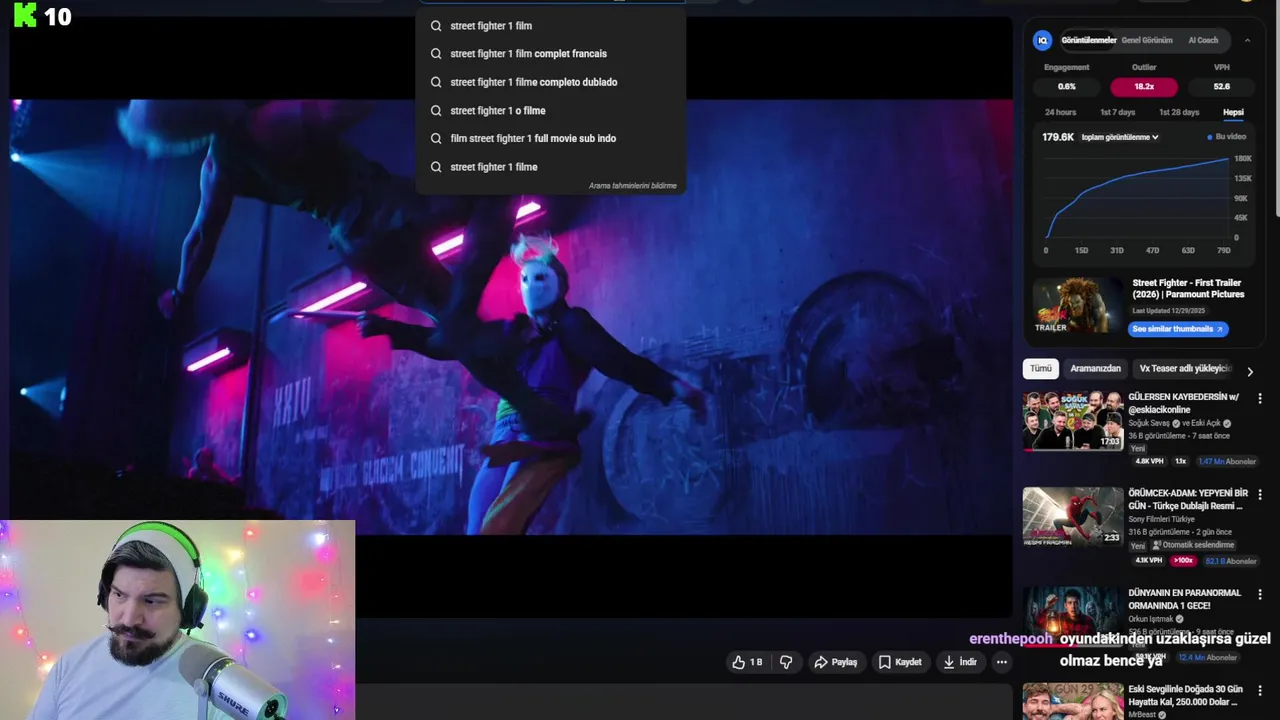Viewport: 1280px width, 720px height.
Task: Click the 'Sony Filmleri Türkiye' channel name
Action: (x=1161, y=520)
